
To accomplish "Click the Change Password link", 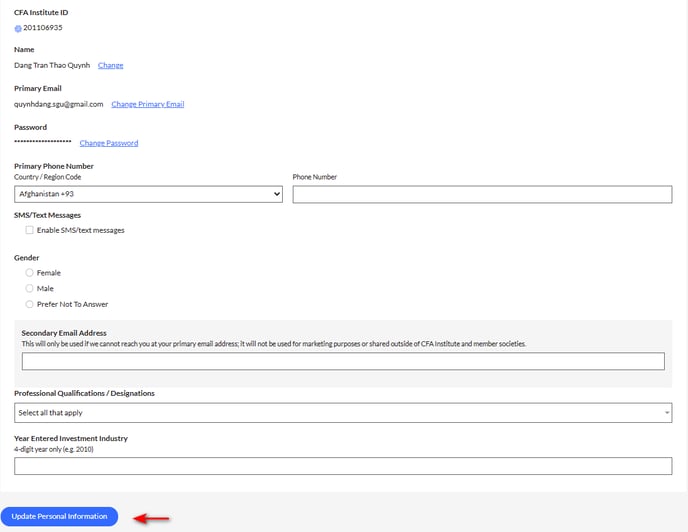I will point(109,143).
